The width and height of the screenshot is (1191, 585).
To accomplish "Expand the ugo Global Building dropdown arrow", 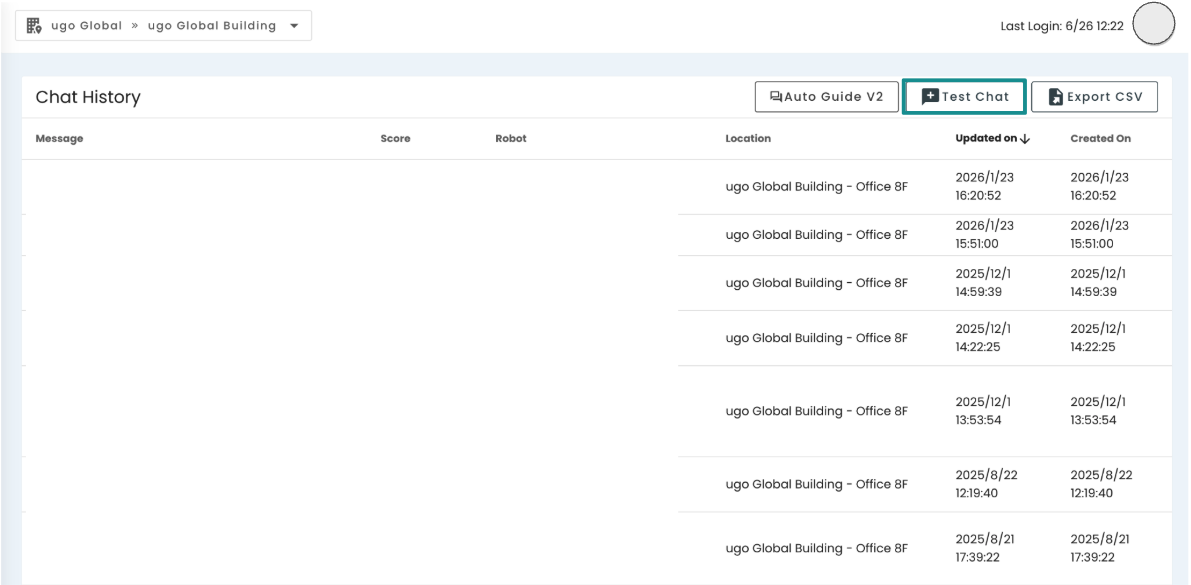I will (x=294, y=26).
